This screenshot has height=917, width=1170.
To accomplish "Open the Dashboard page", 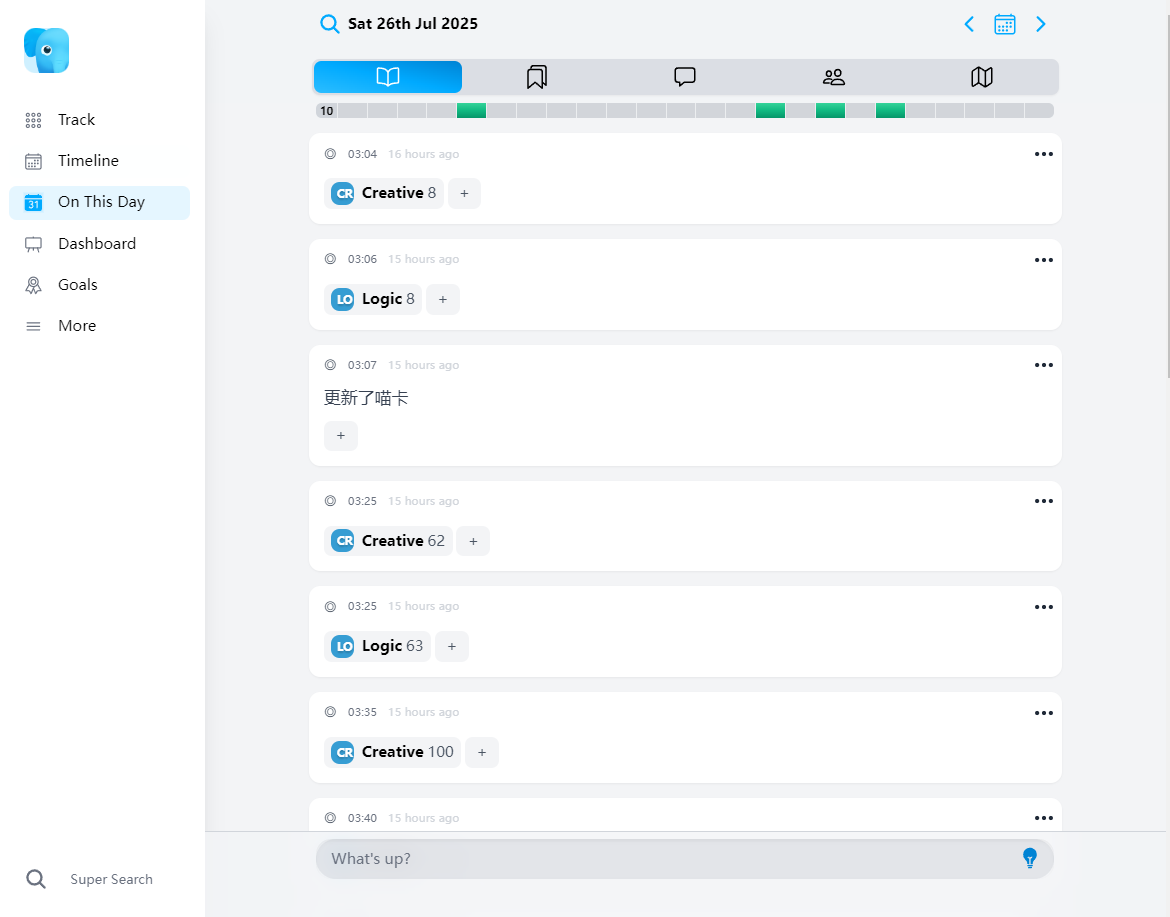I will [99, 244].
